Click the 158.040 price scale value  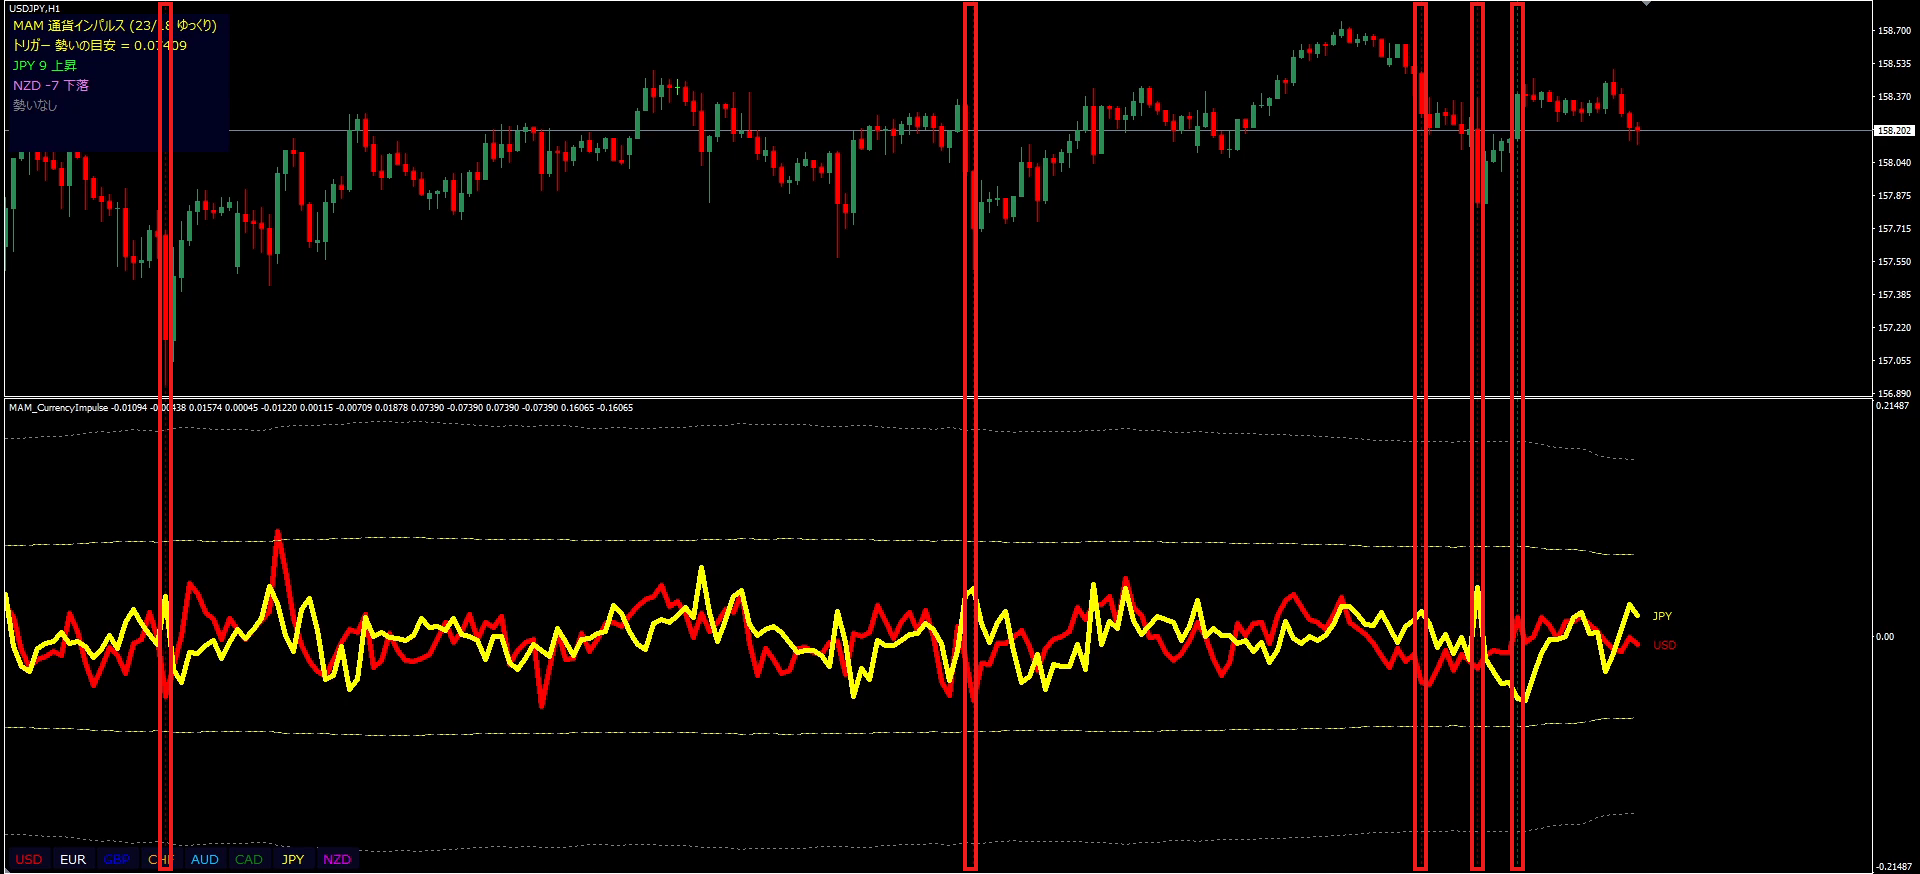1895,163
